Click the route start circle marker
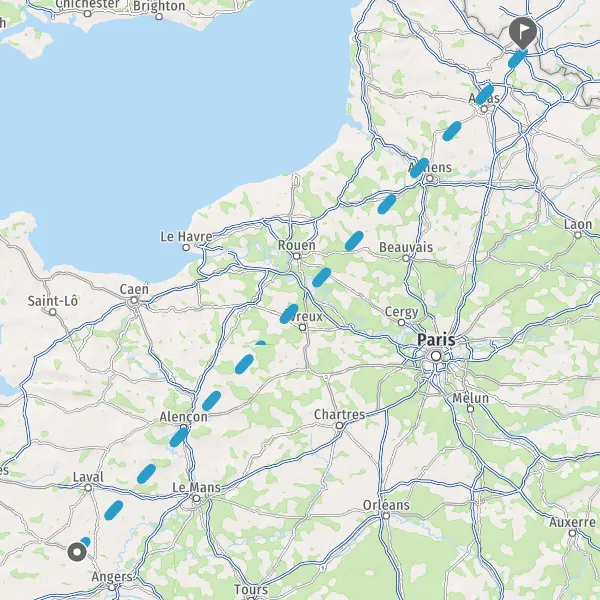 77,552
